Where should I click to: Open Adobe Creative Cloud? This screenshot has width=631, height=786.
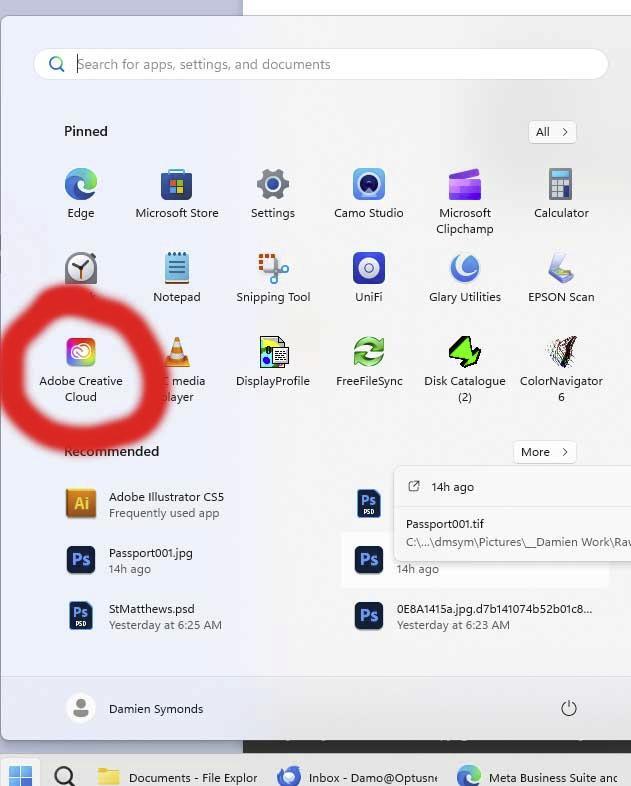click(81, 370)
